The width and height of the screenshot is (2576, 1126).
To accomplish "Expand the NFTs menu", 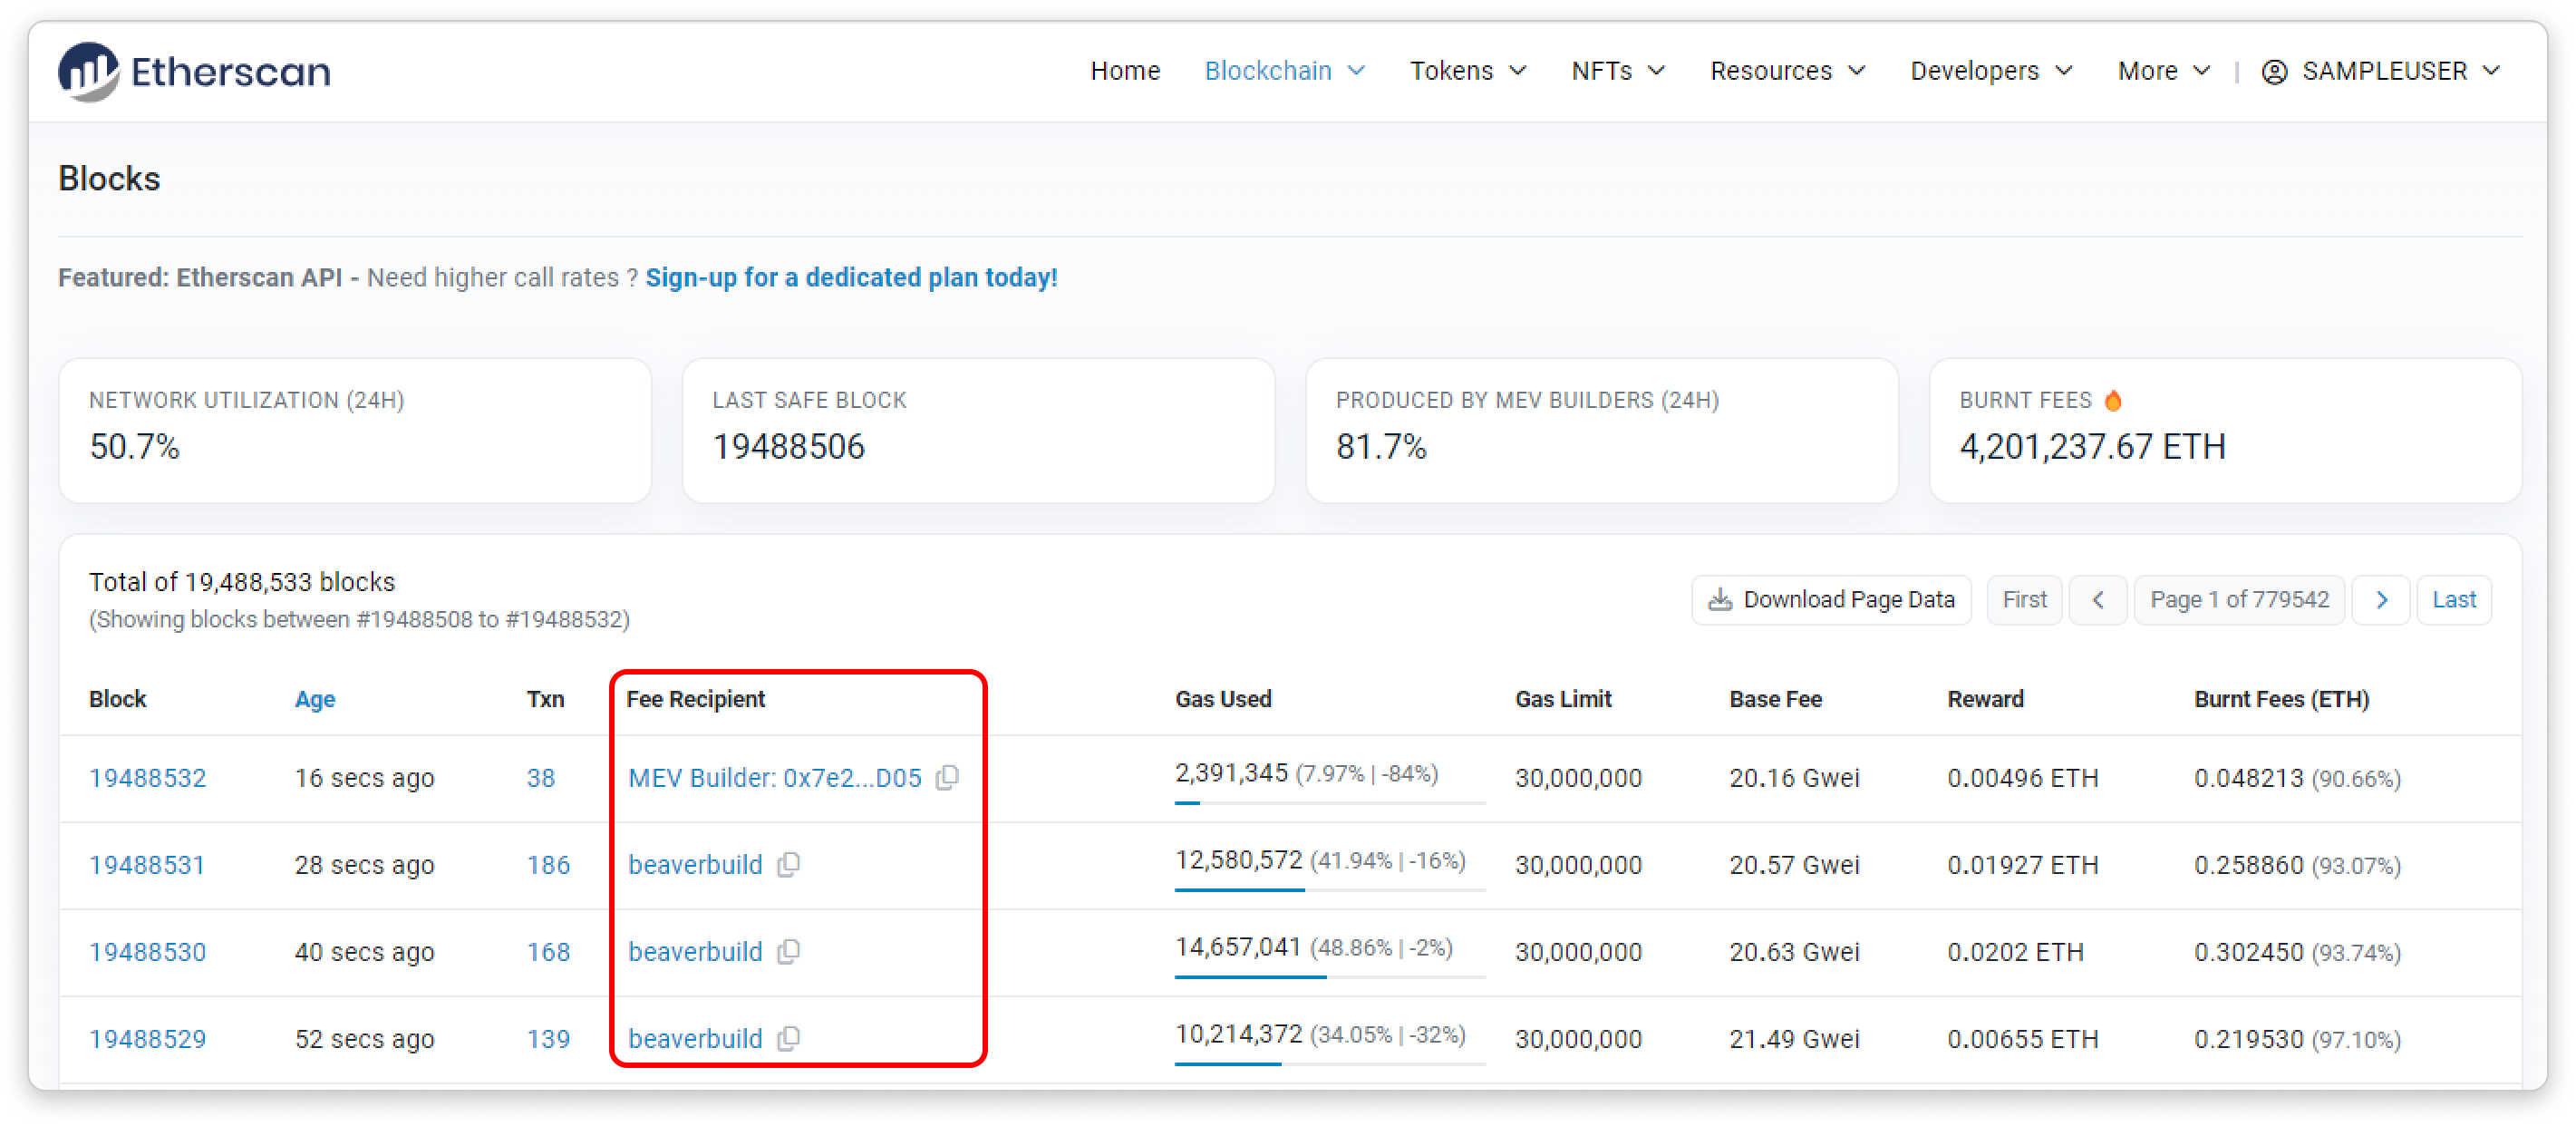I will (x=1617, y=71).
